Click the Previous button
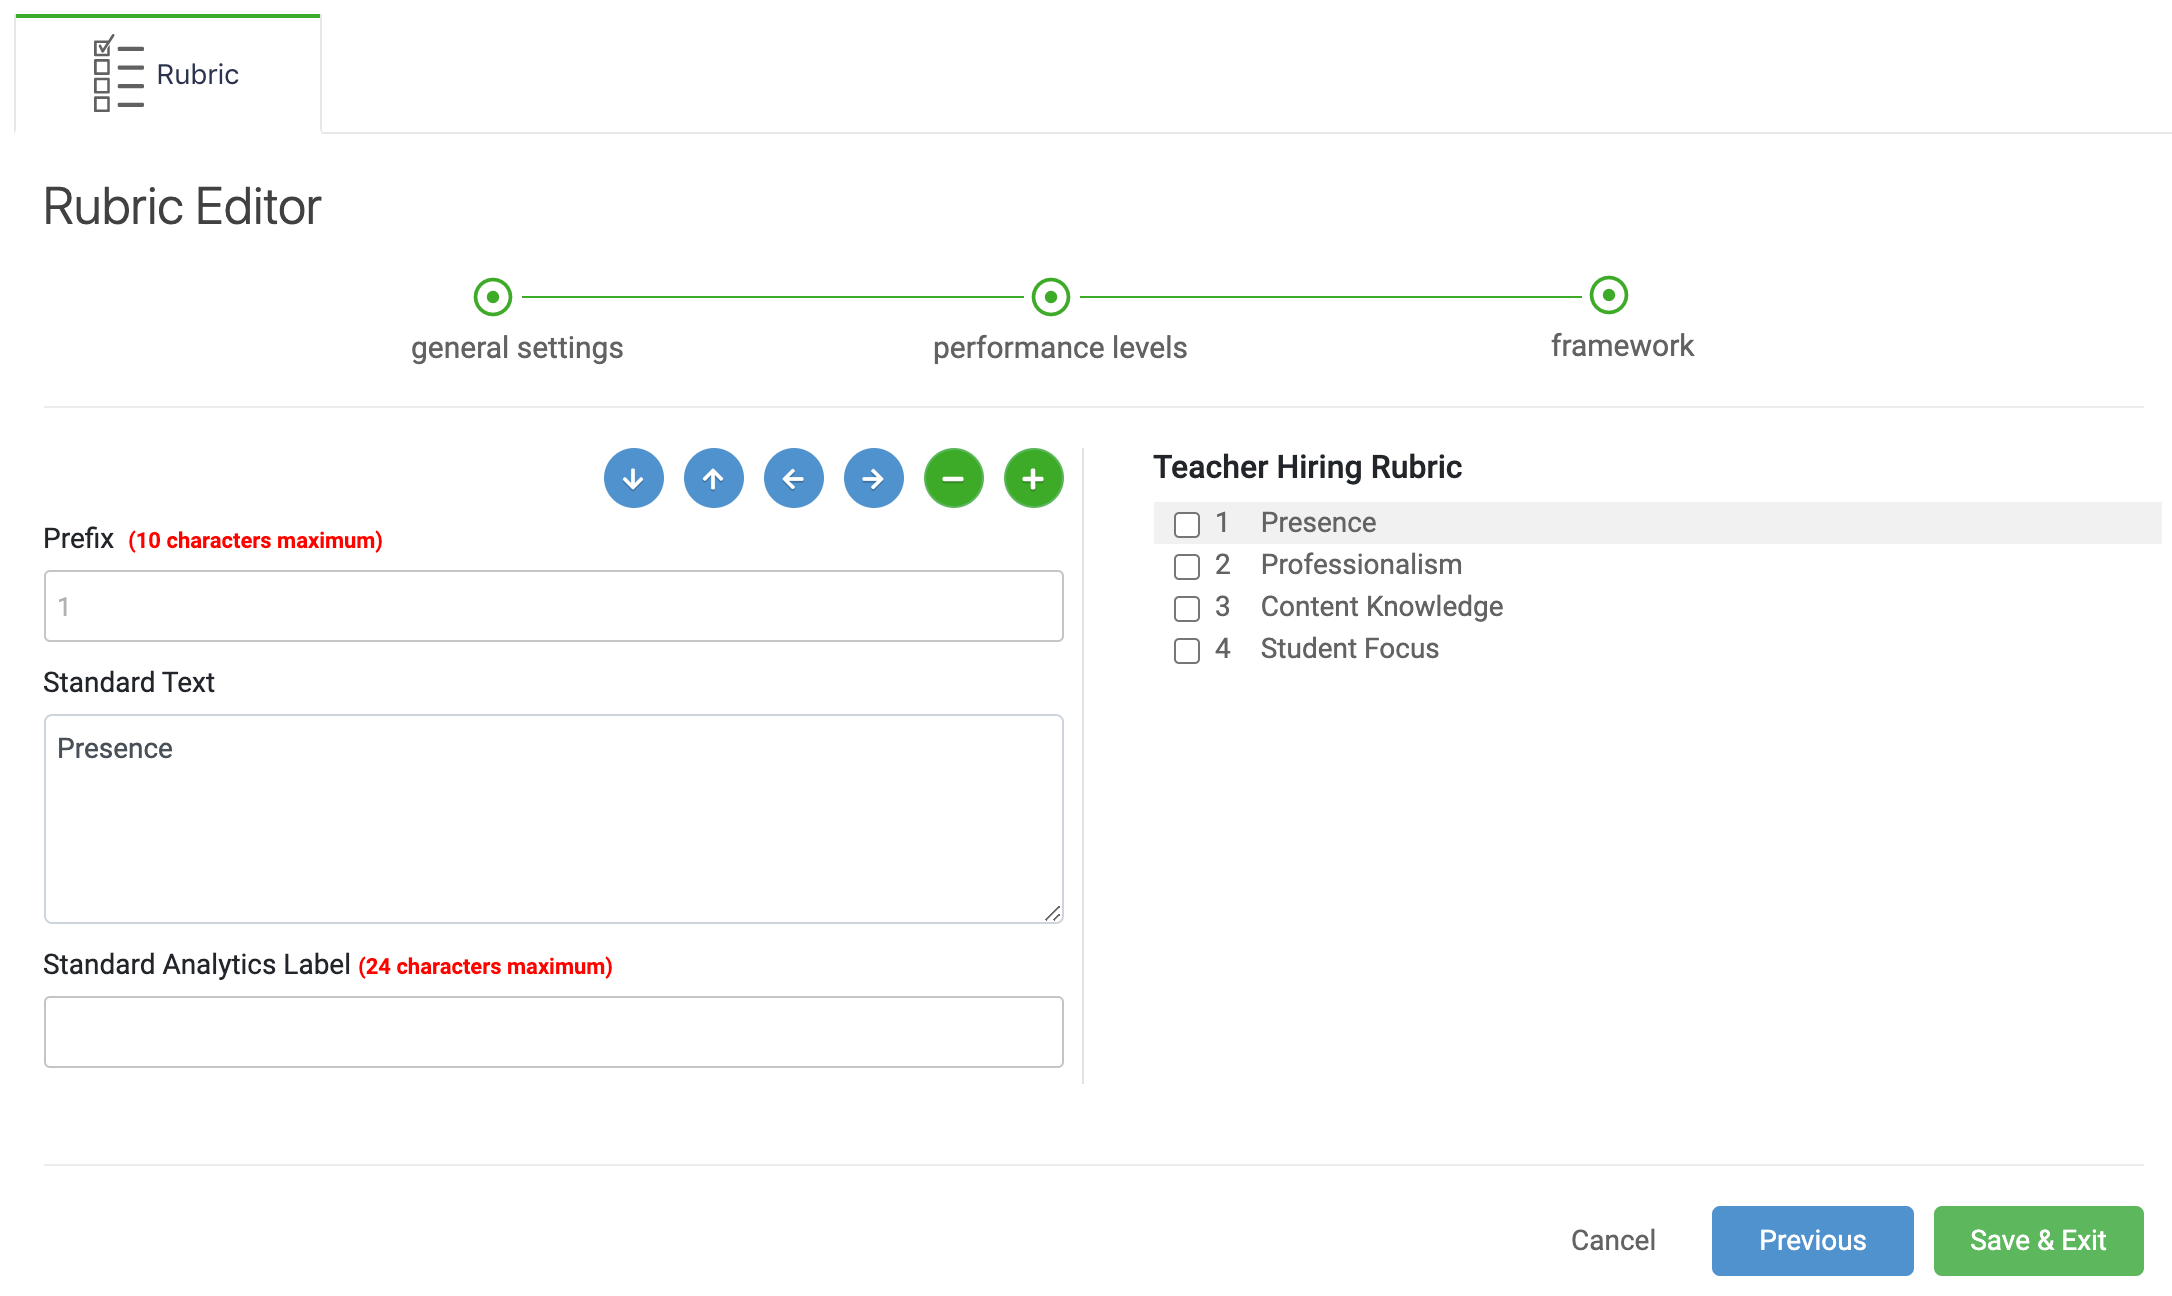 tap(1812, 1240)
